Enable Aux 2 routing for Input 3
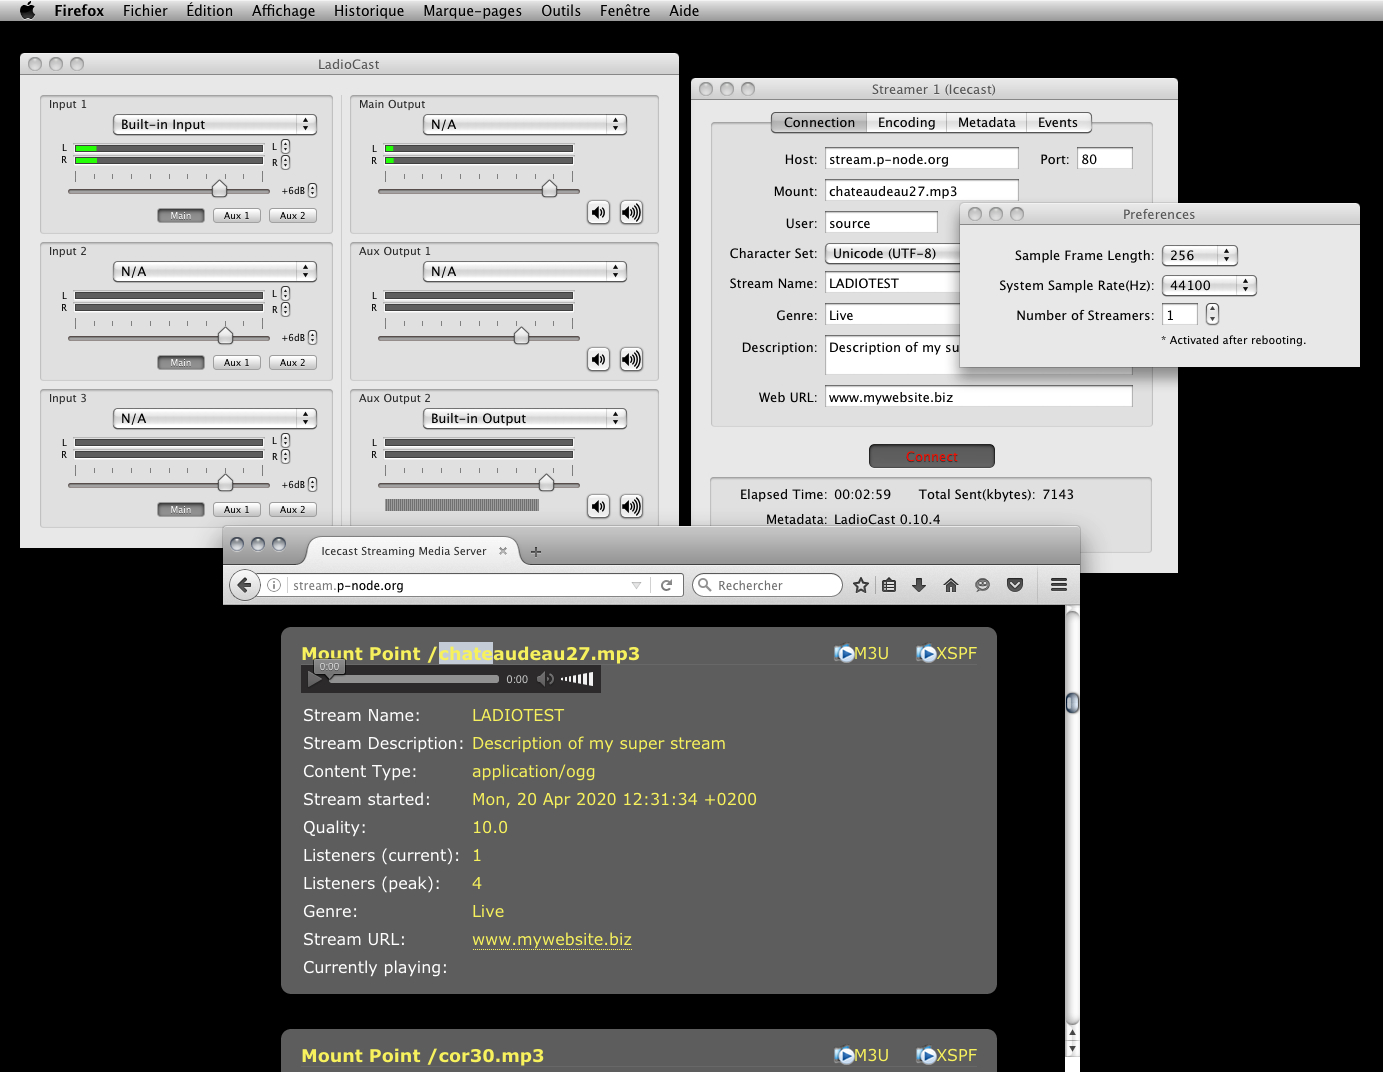 tap(293, 509)
